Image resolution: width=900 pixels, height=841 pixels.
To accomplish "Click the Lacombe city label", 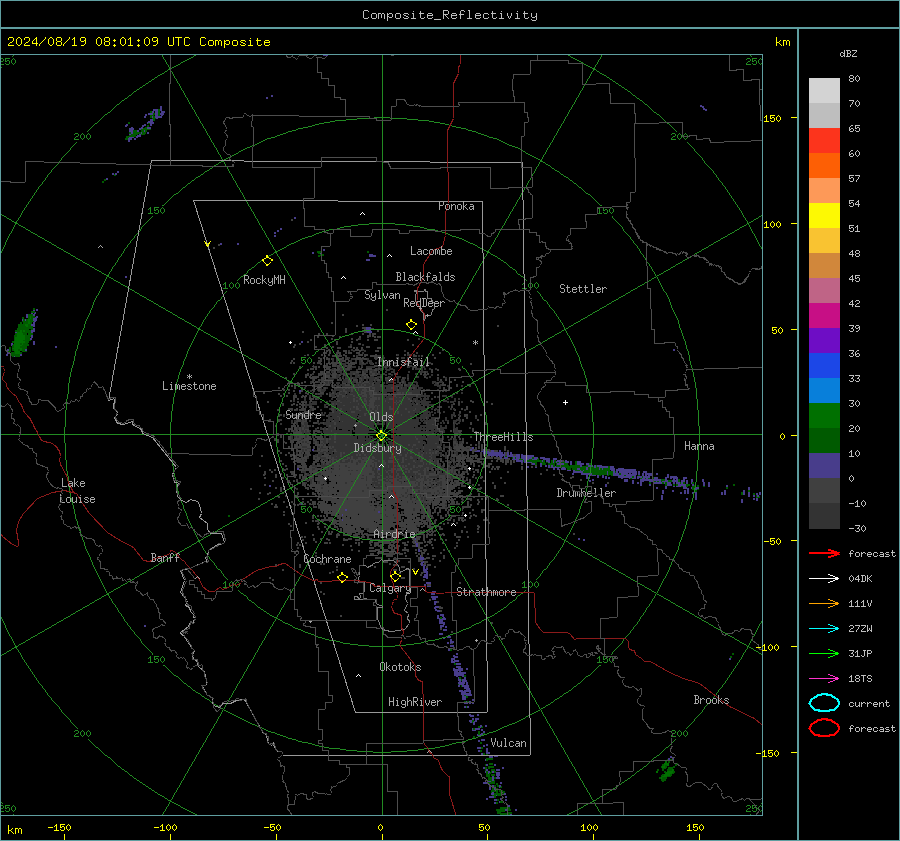I will pyautogui.click(x=431, y=251).
